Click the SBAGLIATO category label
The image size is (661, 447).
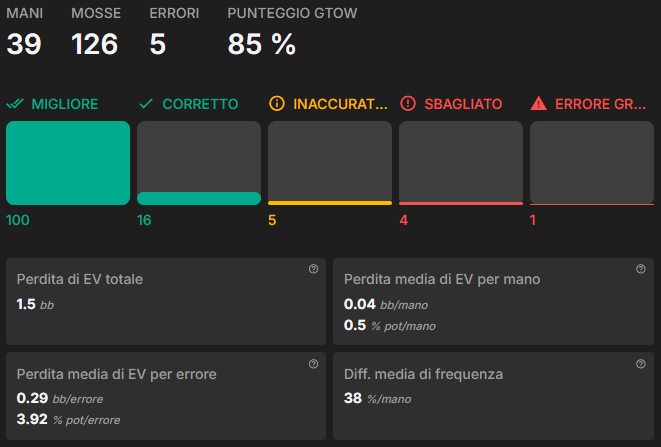(463, 104)
